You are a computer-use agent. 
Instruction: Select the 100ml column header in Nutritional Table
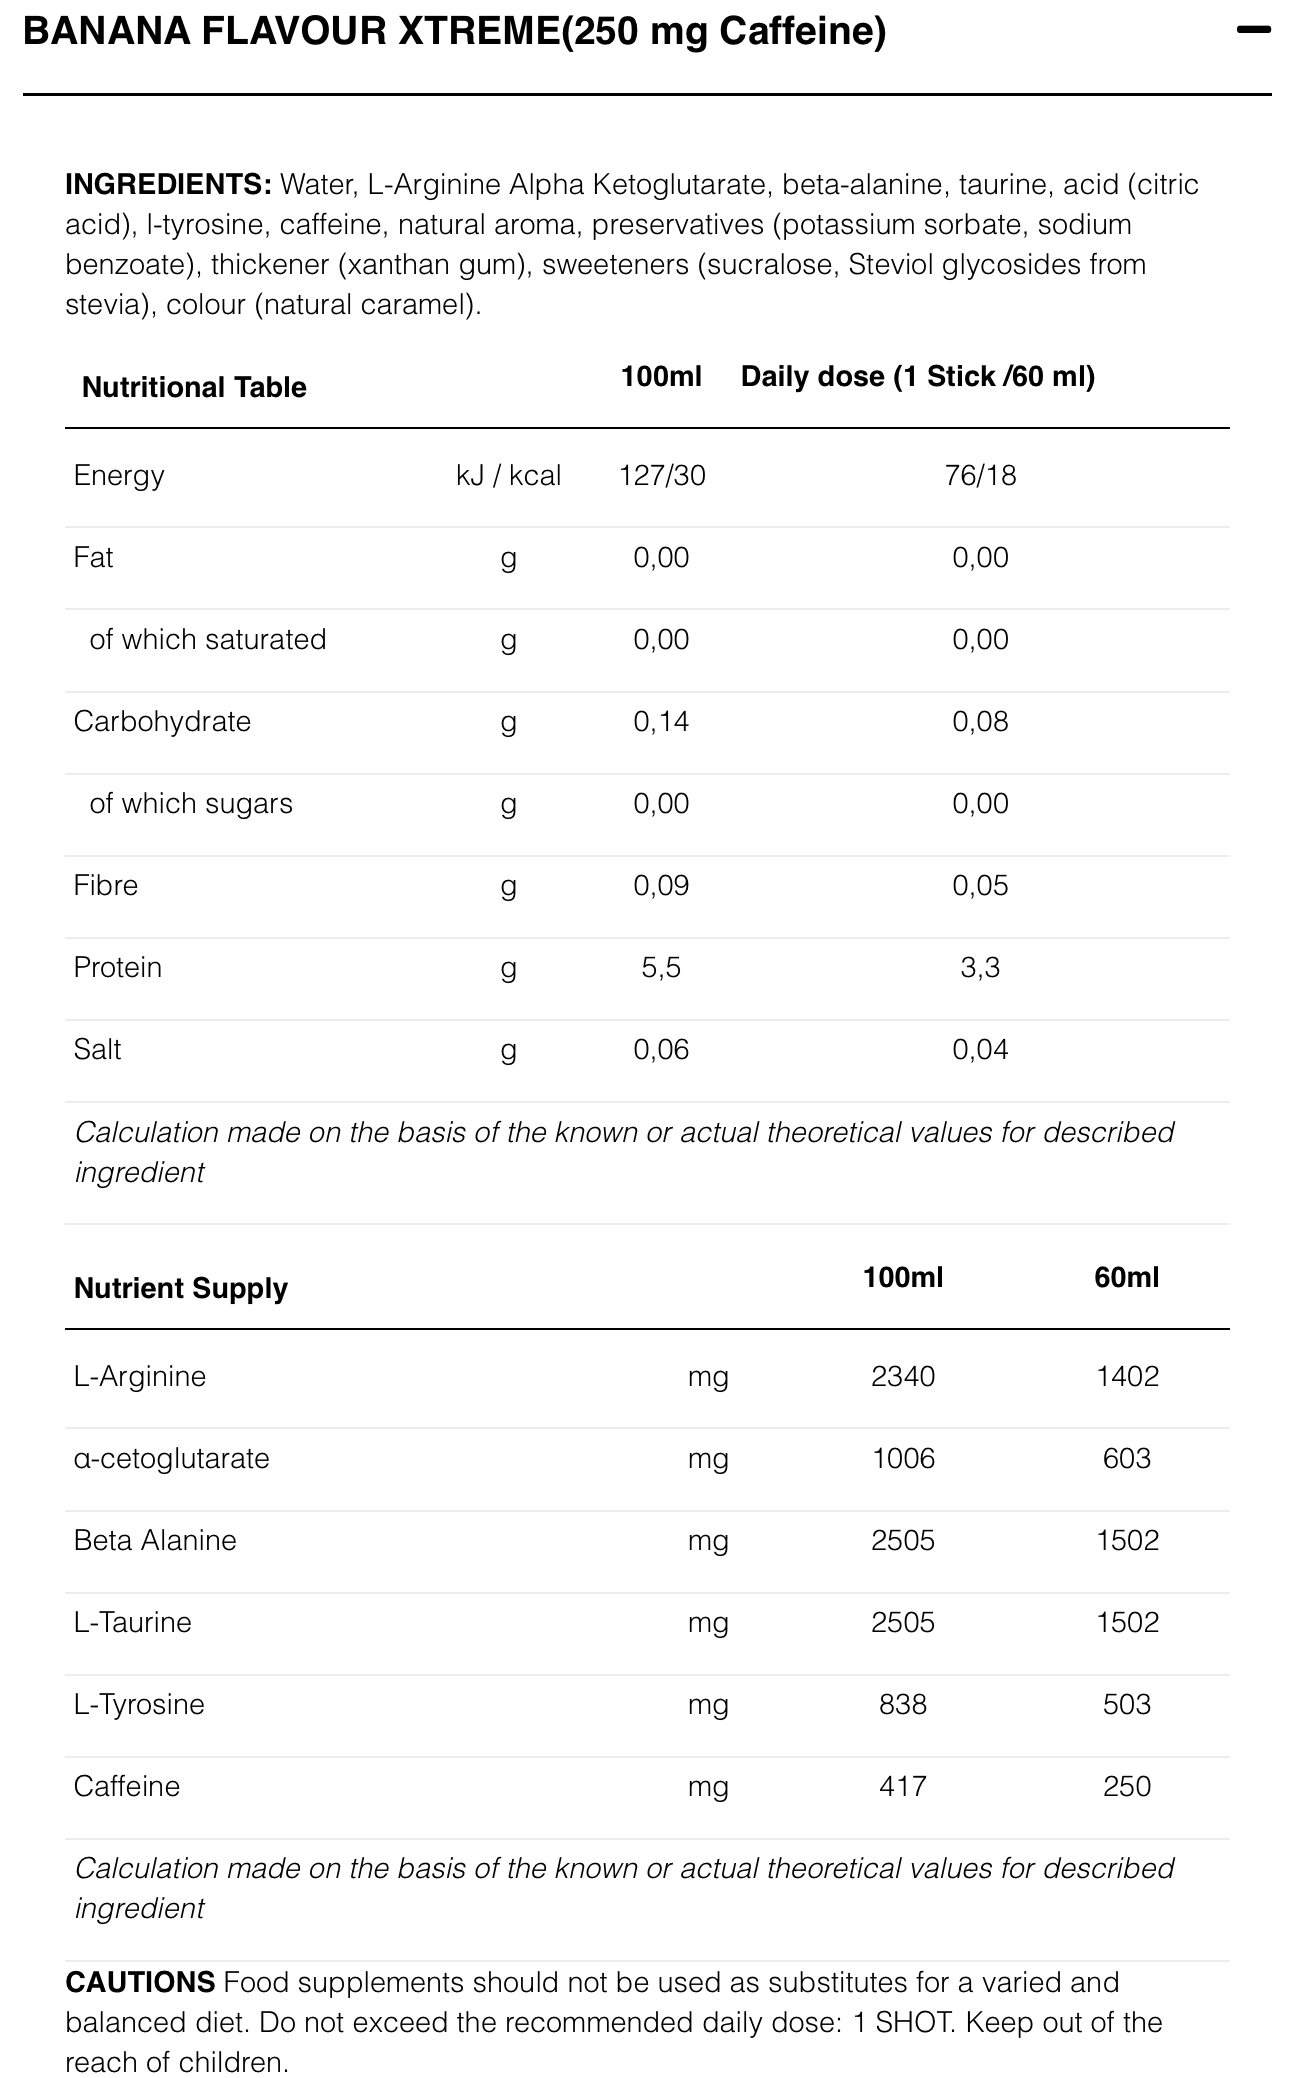tap(661, 377)
